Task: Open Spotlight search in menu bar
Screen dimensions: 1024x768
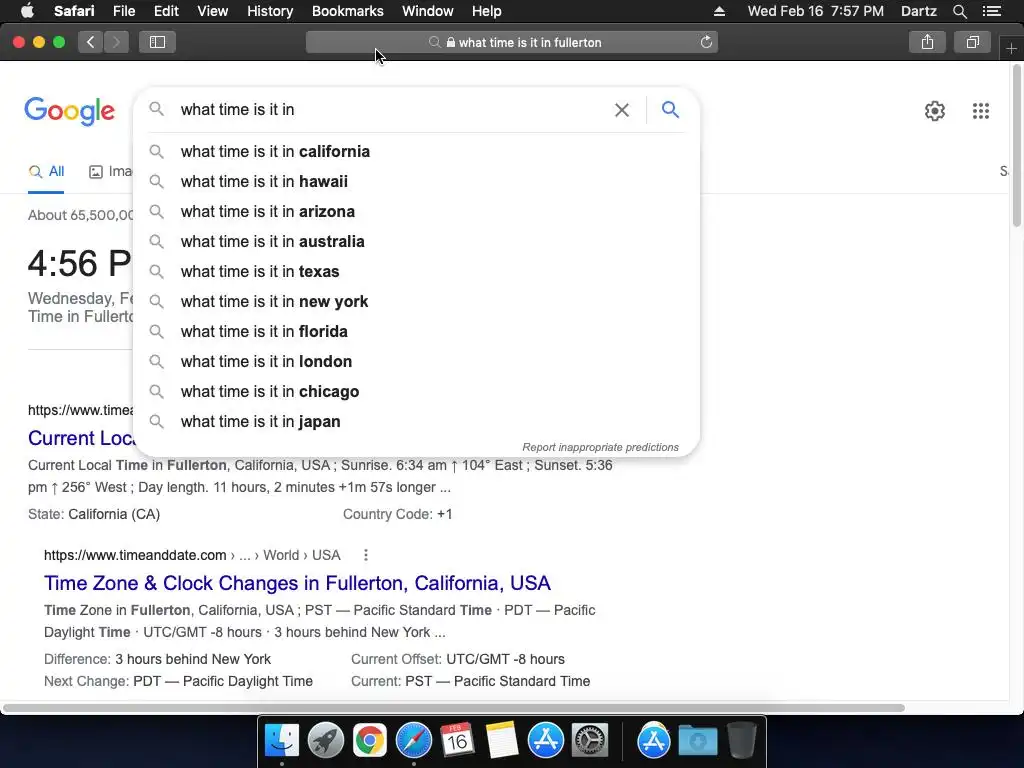Action: coord(959,11)
